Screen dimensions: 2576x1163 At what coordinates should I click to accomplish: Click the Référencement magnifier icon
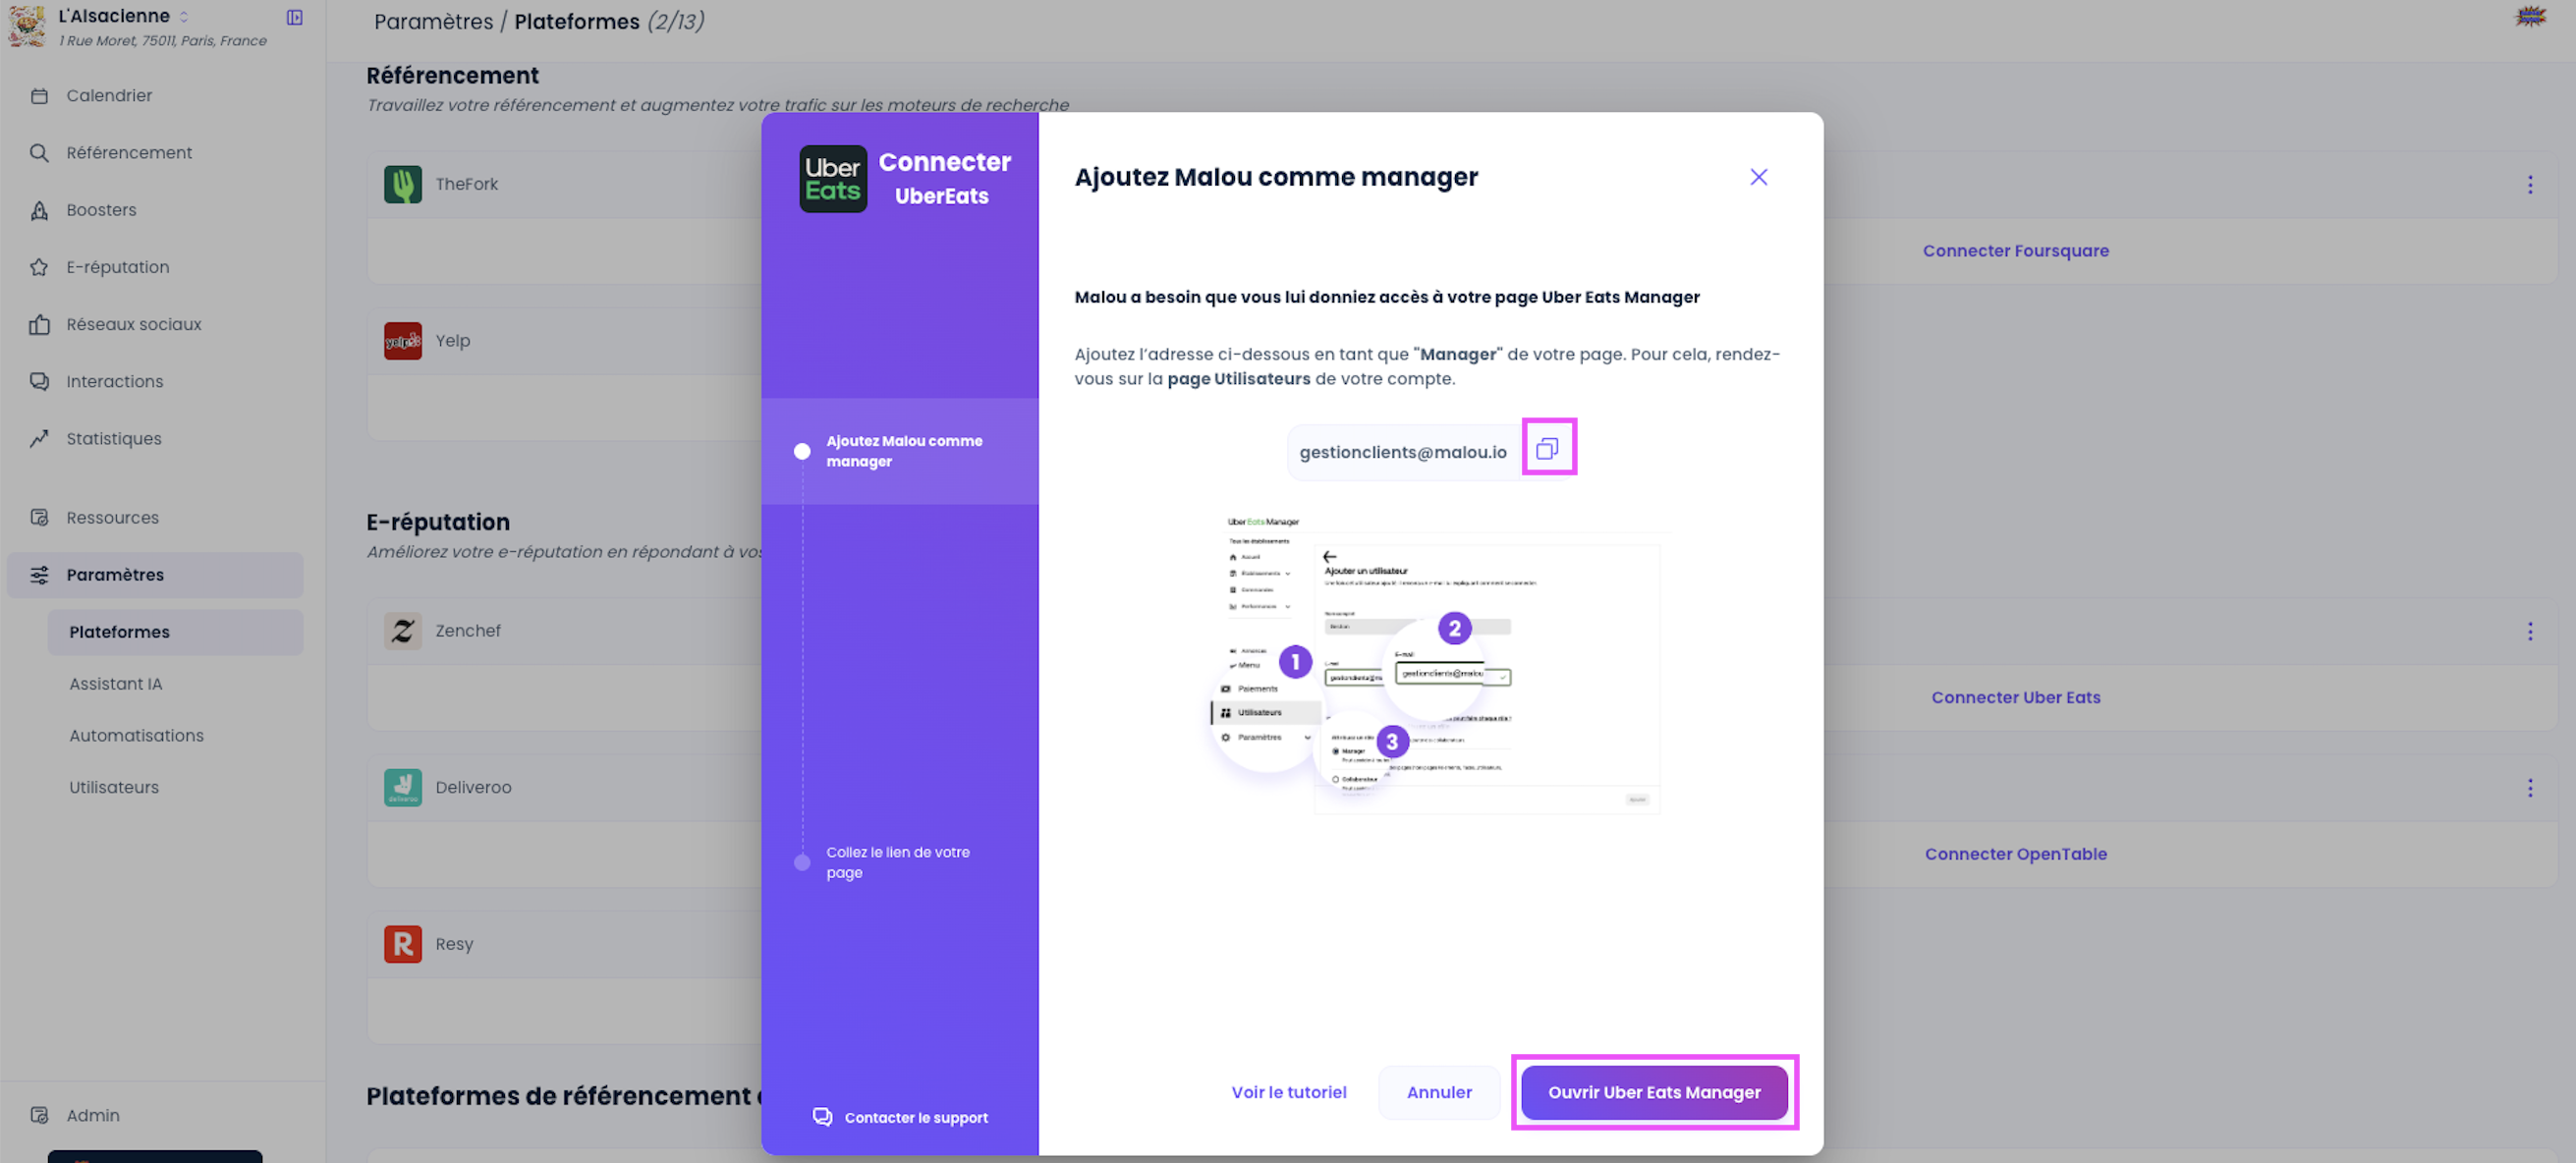pyautogui.click(x=39, y=152)
